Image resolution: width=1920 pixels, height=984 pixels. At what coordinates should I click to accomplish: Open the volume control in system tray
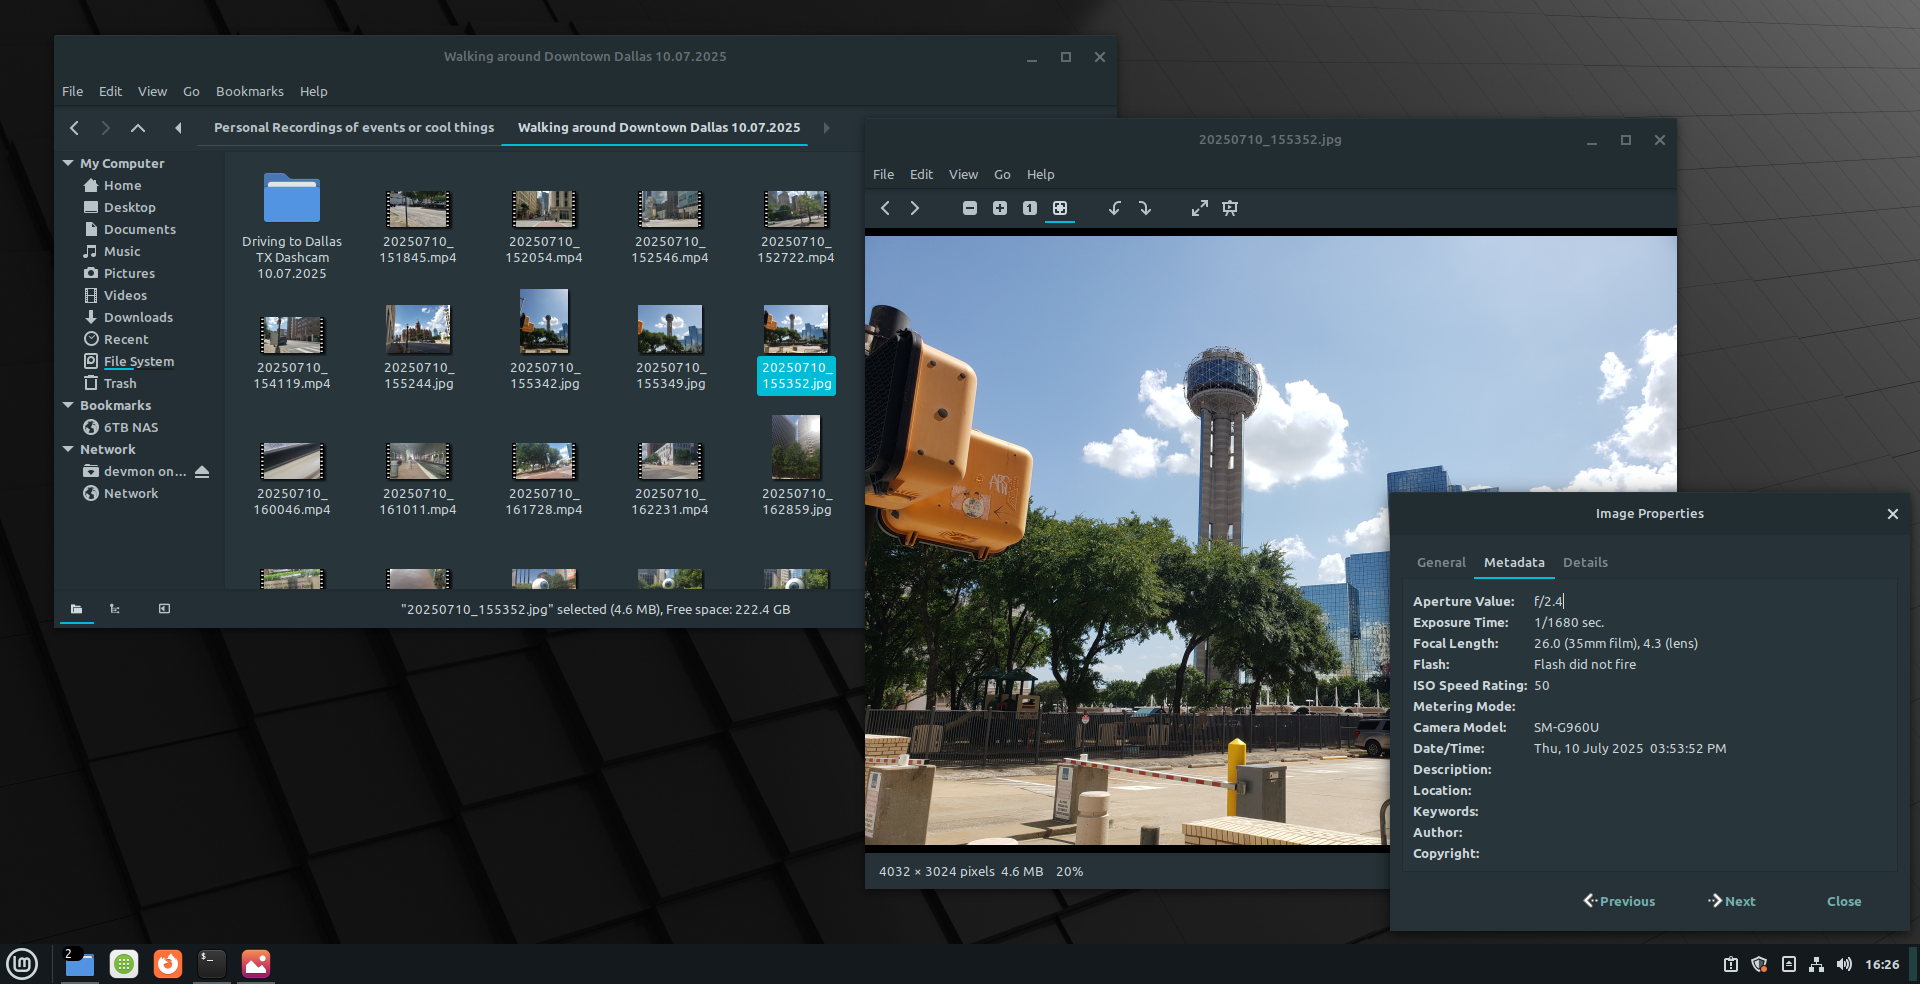click(1844, 964)
